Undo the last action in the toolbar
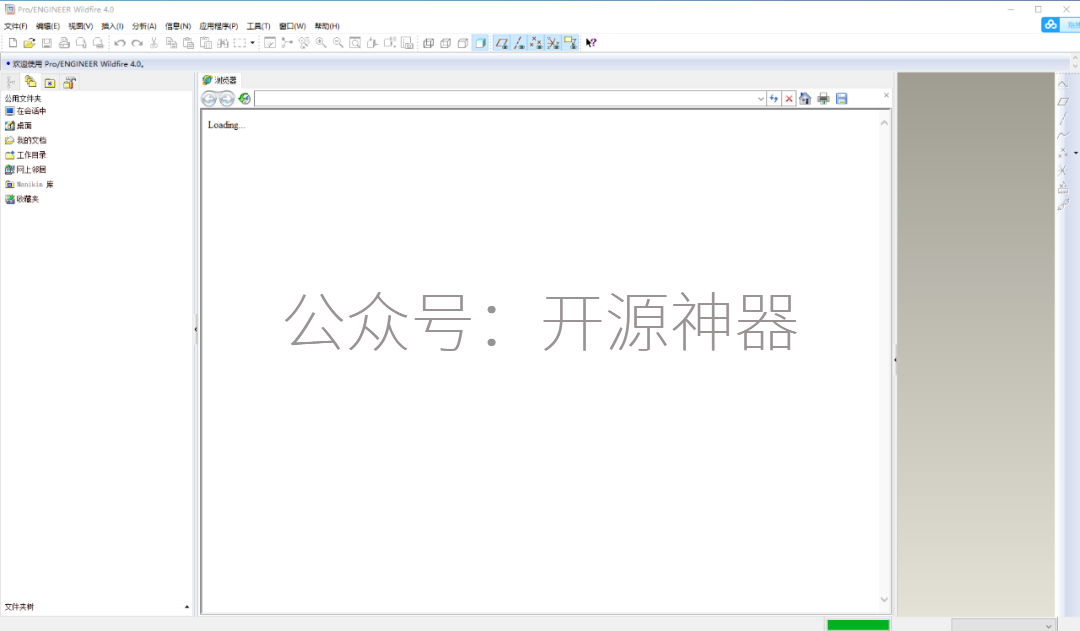 tap(120, 43)
